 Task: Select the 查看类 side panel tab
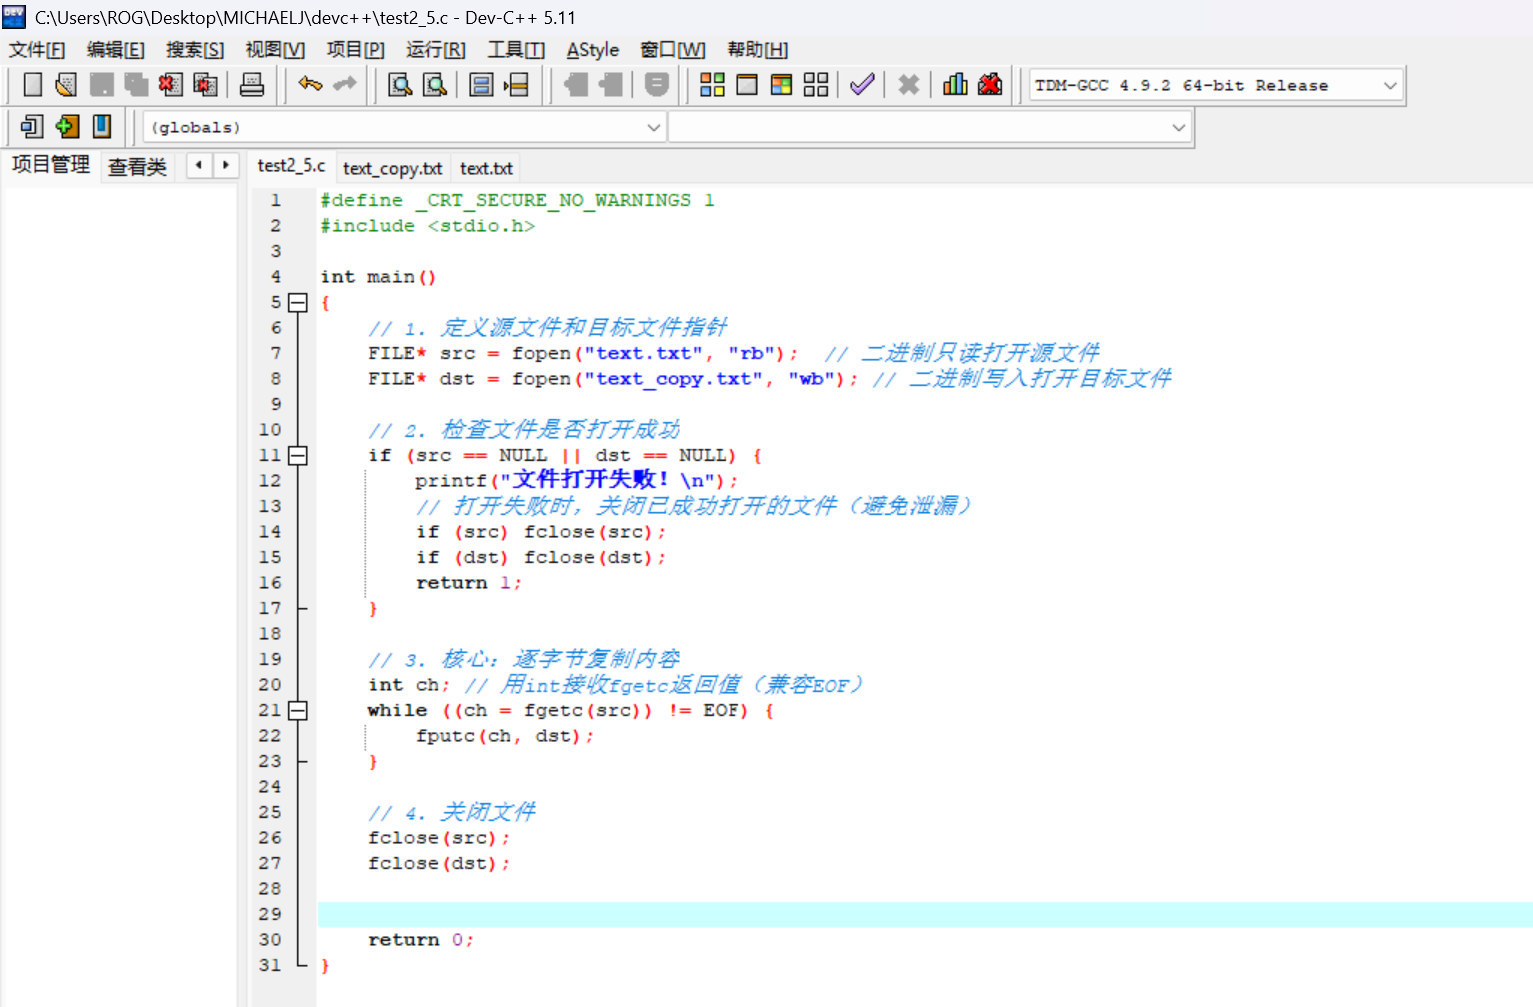click(x=137, y=167)
